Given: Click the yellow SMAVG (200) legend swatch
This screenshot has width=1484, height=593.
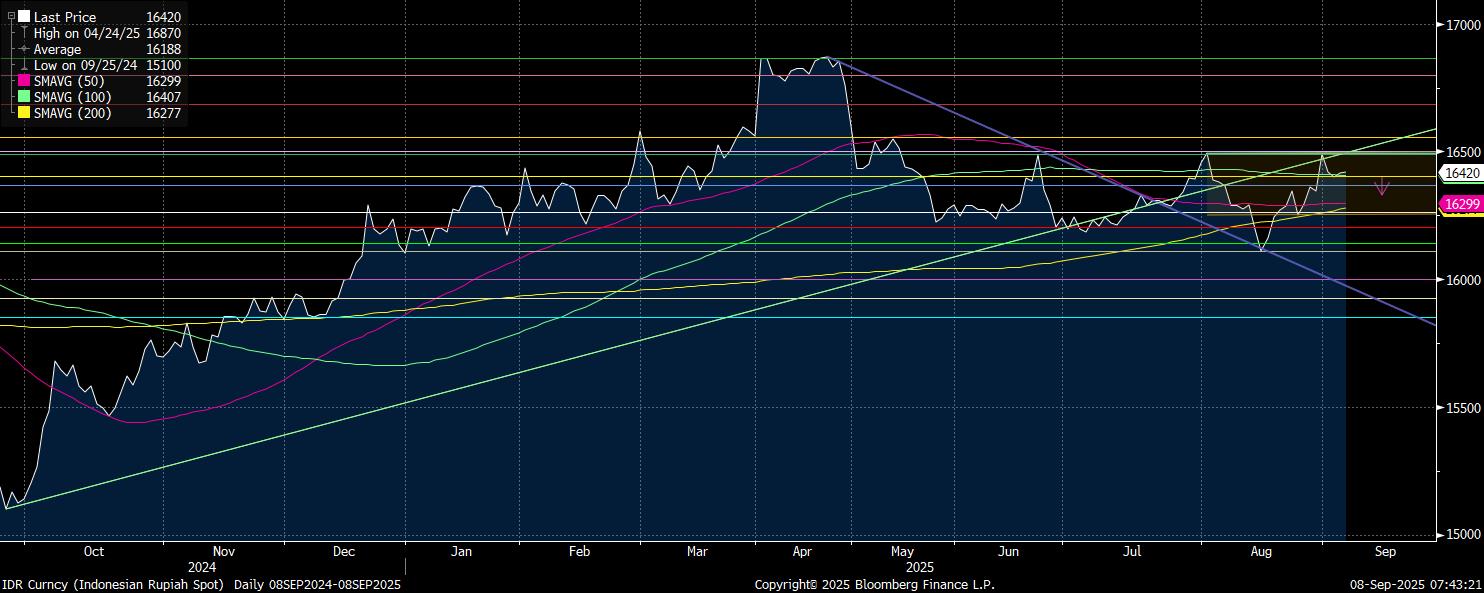Looking at the screenshot, I should 24,113.
